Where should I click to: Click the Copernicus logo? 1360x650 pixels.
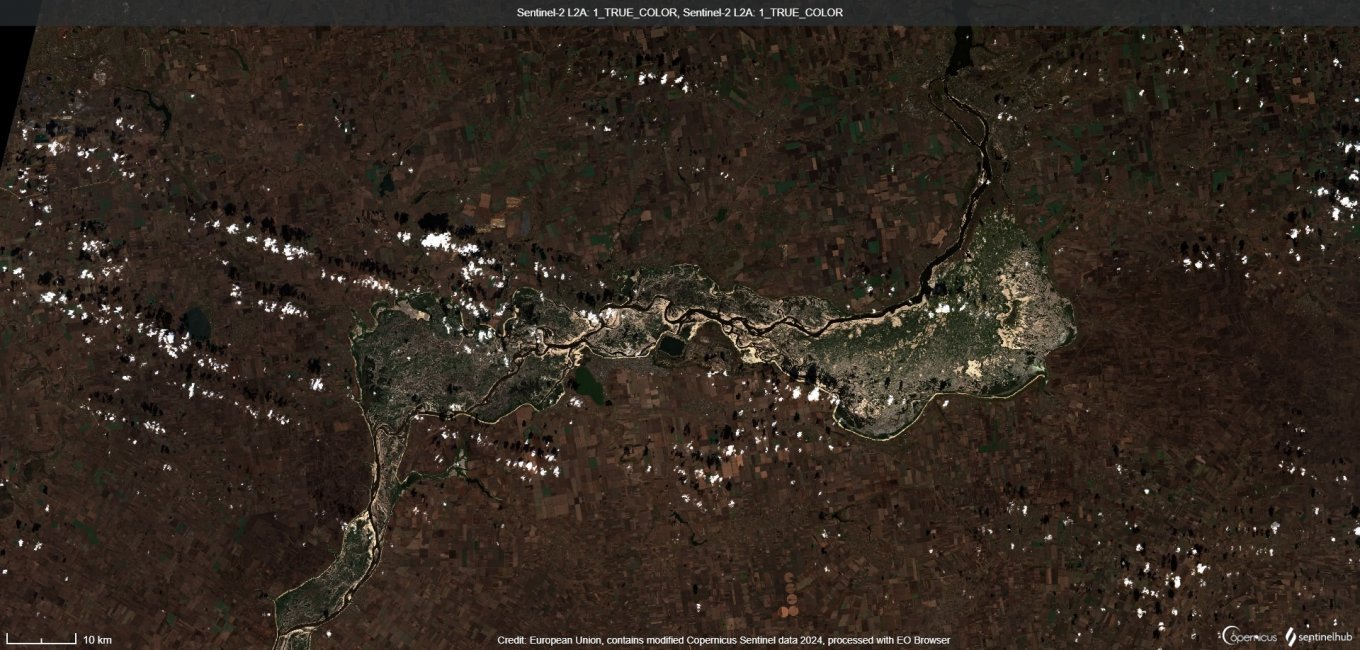click(x=1248, y=636)
